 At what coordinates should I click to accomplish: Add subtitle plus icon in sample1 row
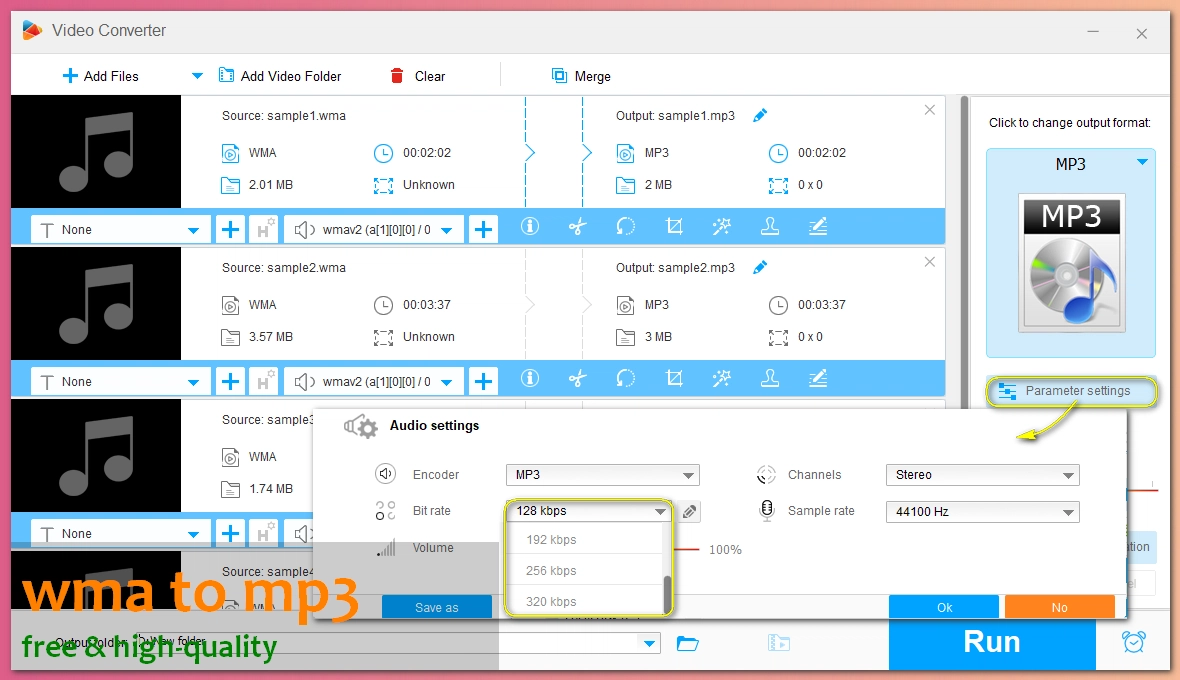click(x=230, y=229)
